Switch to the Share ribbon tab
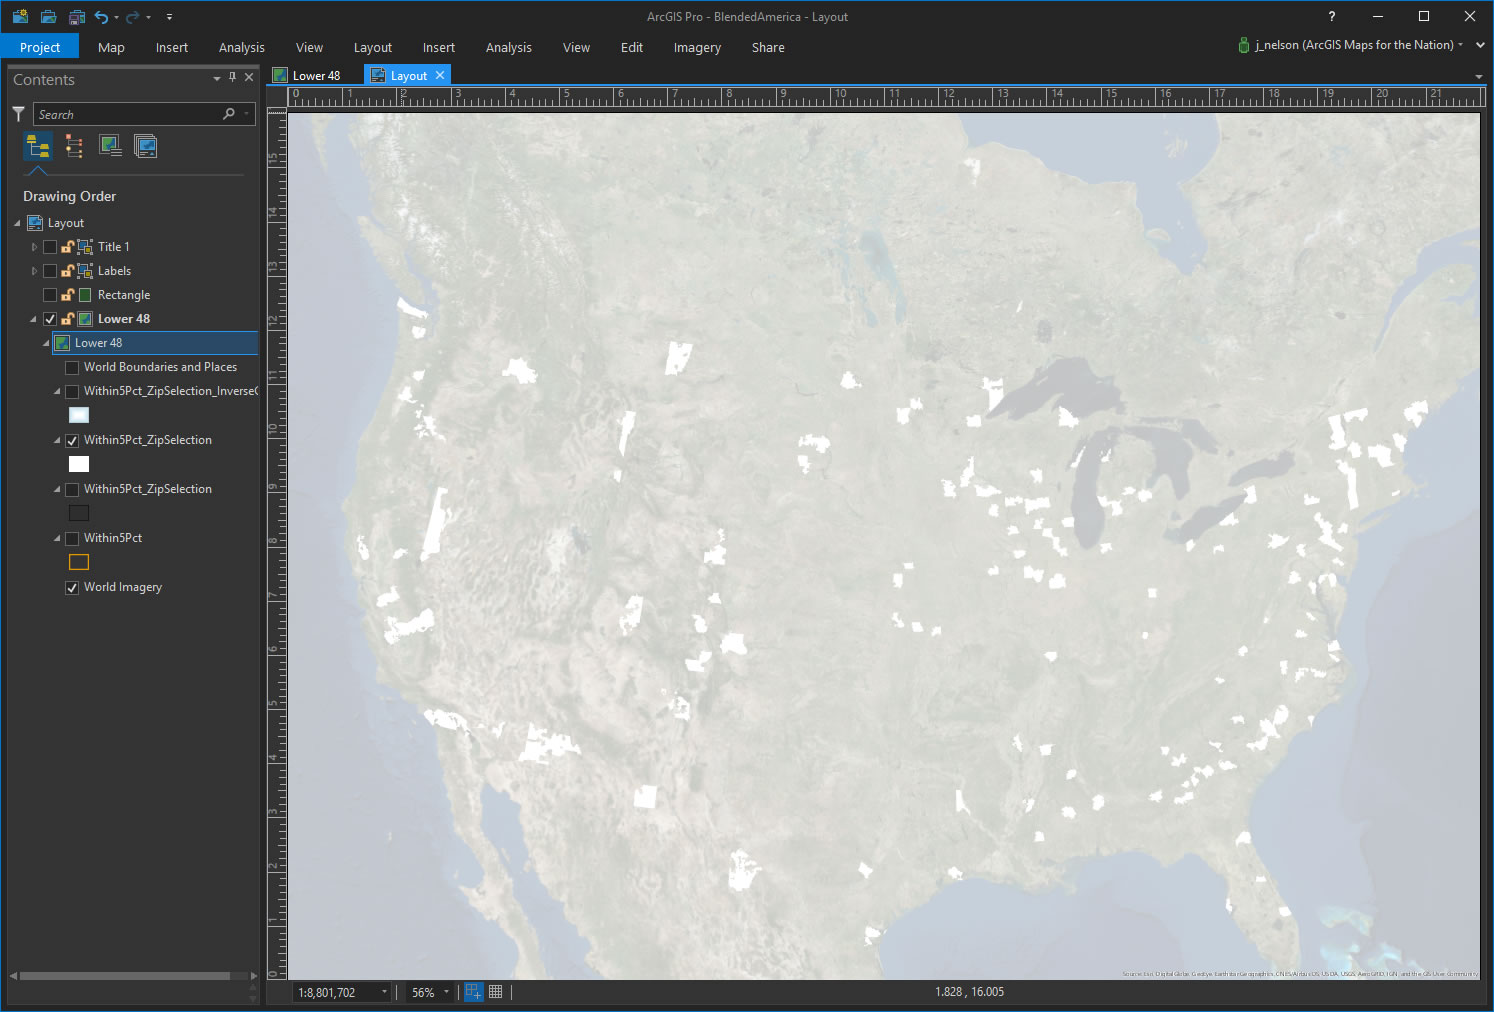Image resolution: width=1494 pixels, height=1012 pixels. (768, 47)
